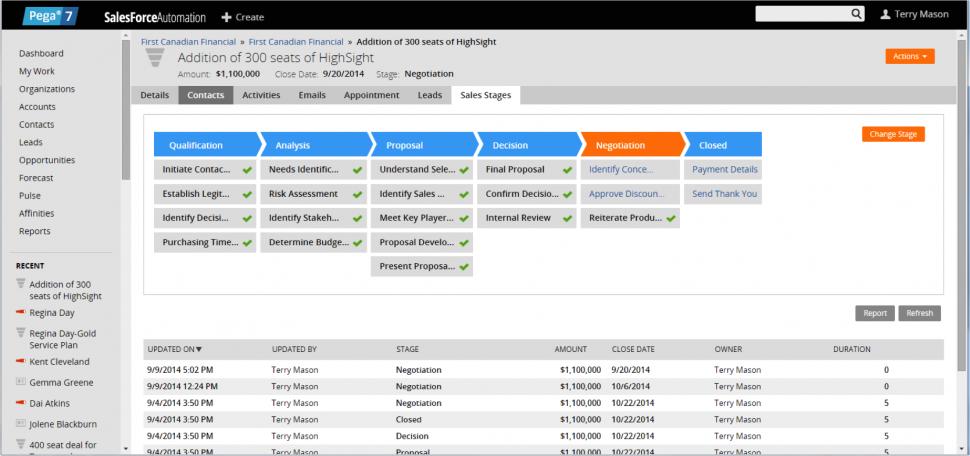Click the plus icon next to Create

coord(226,17)
